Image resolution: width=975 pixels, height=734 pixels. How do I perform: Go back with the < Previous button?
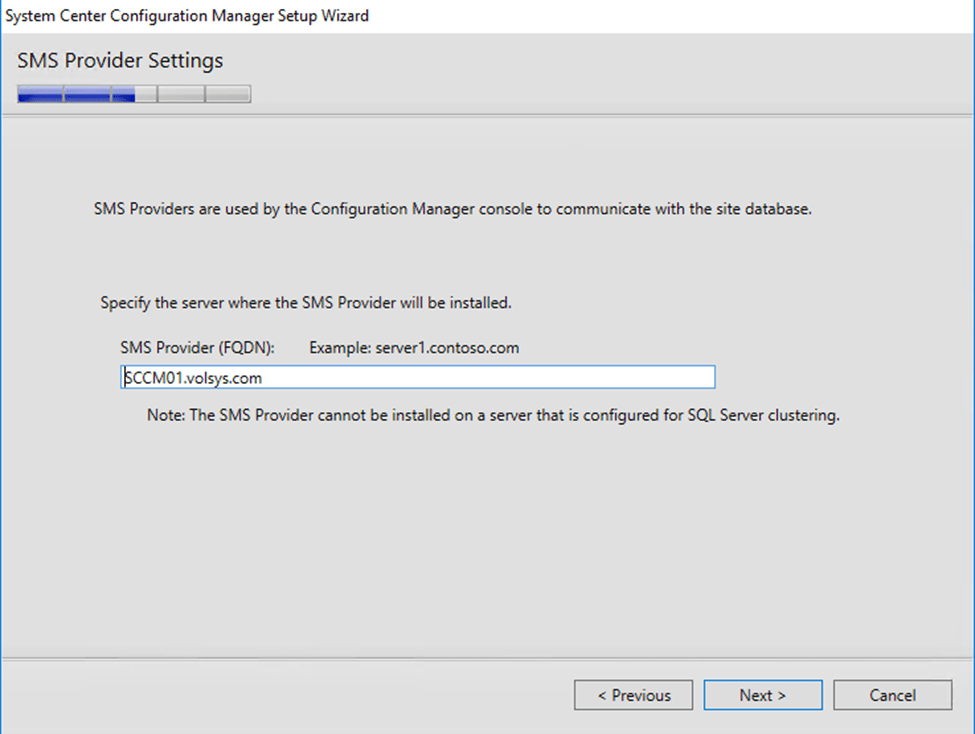click(x=634, y=695)
